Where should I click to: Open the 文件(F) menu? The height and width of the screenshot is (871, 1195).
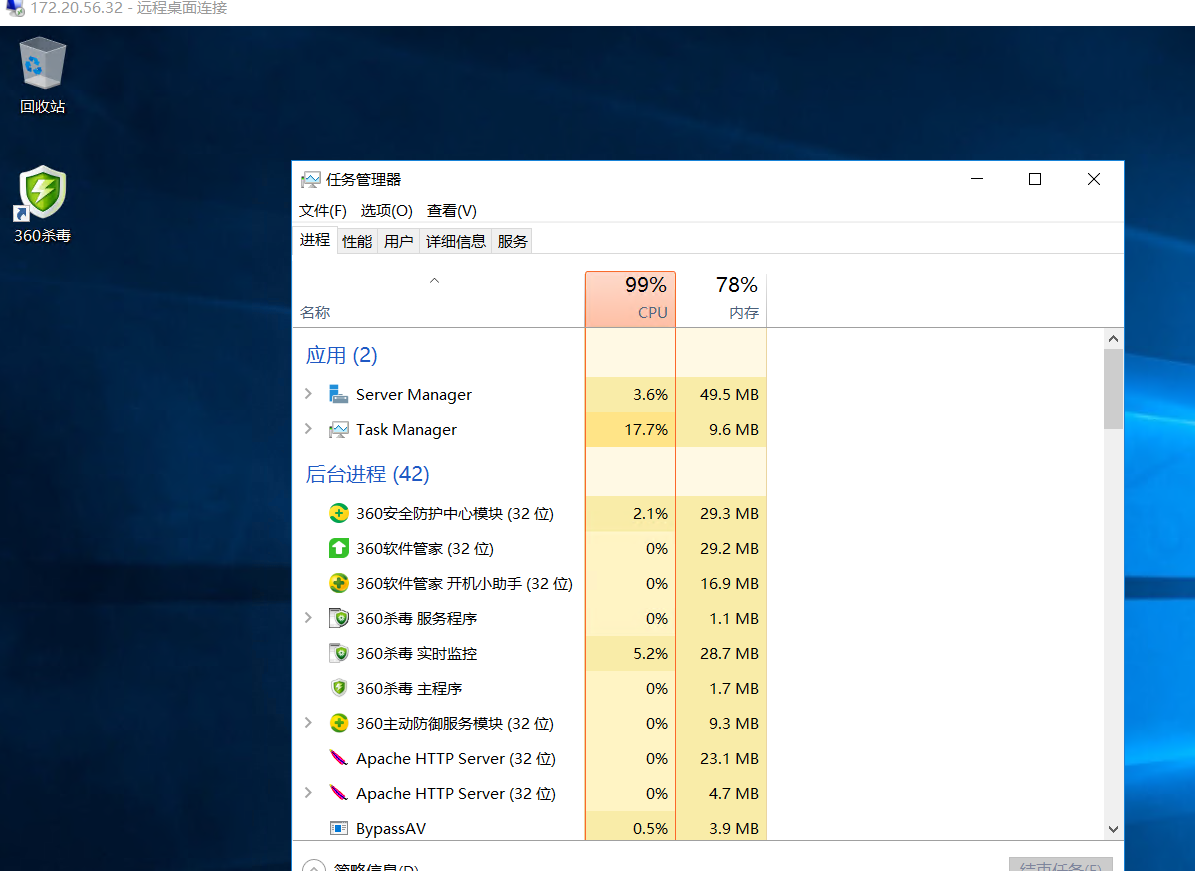click(x=322, y=210)
